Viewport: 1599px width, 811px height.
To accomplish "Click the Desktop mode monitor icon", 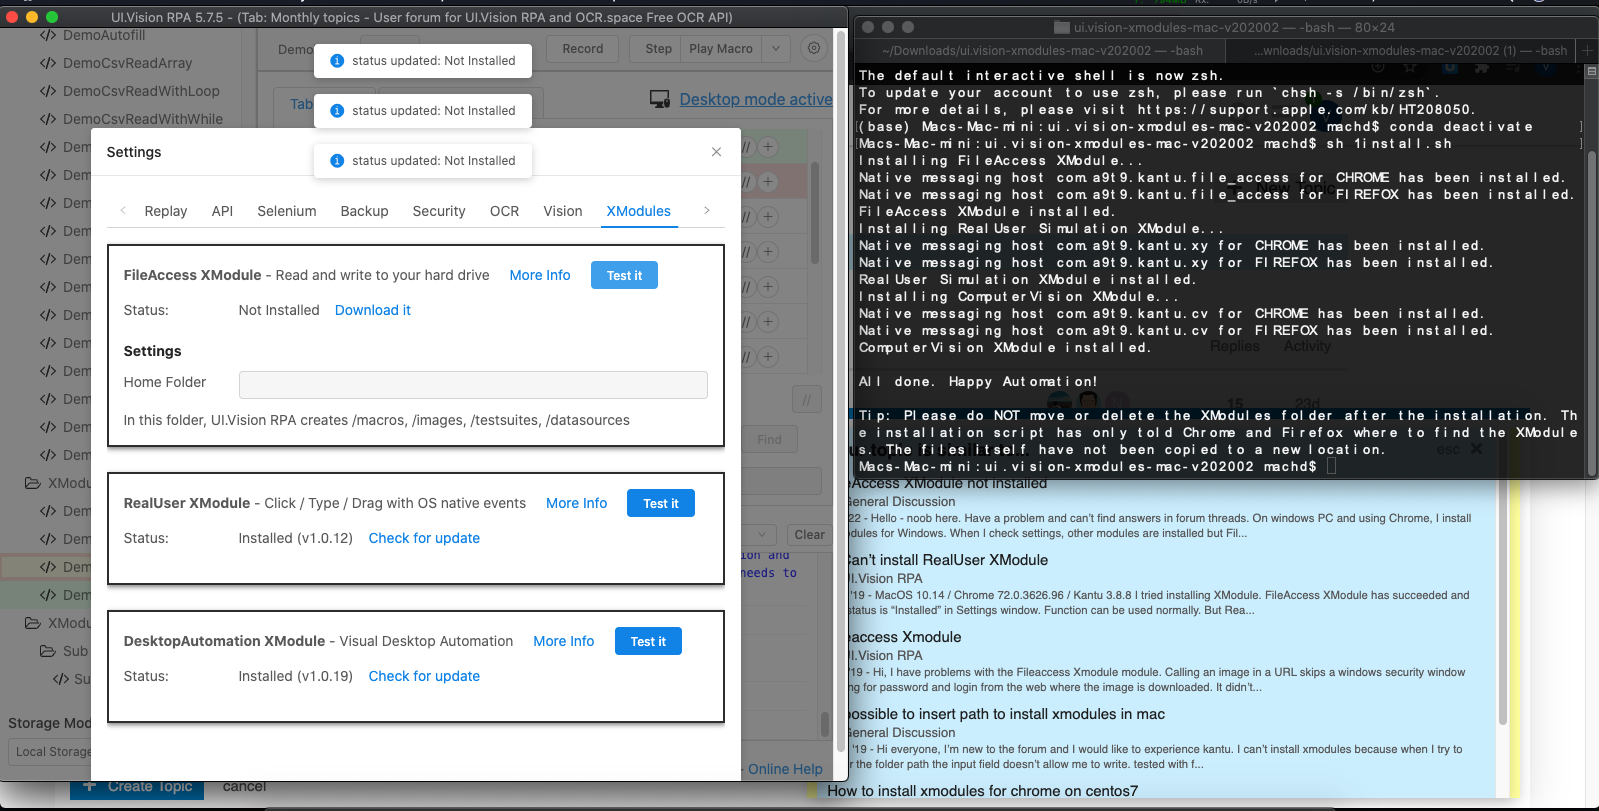I will 660,99.
